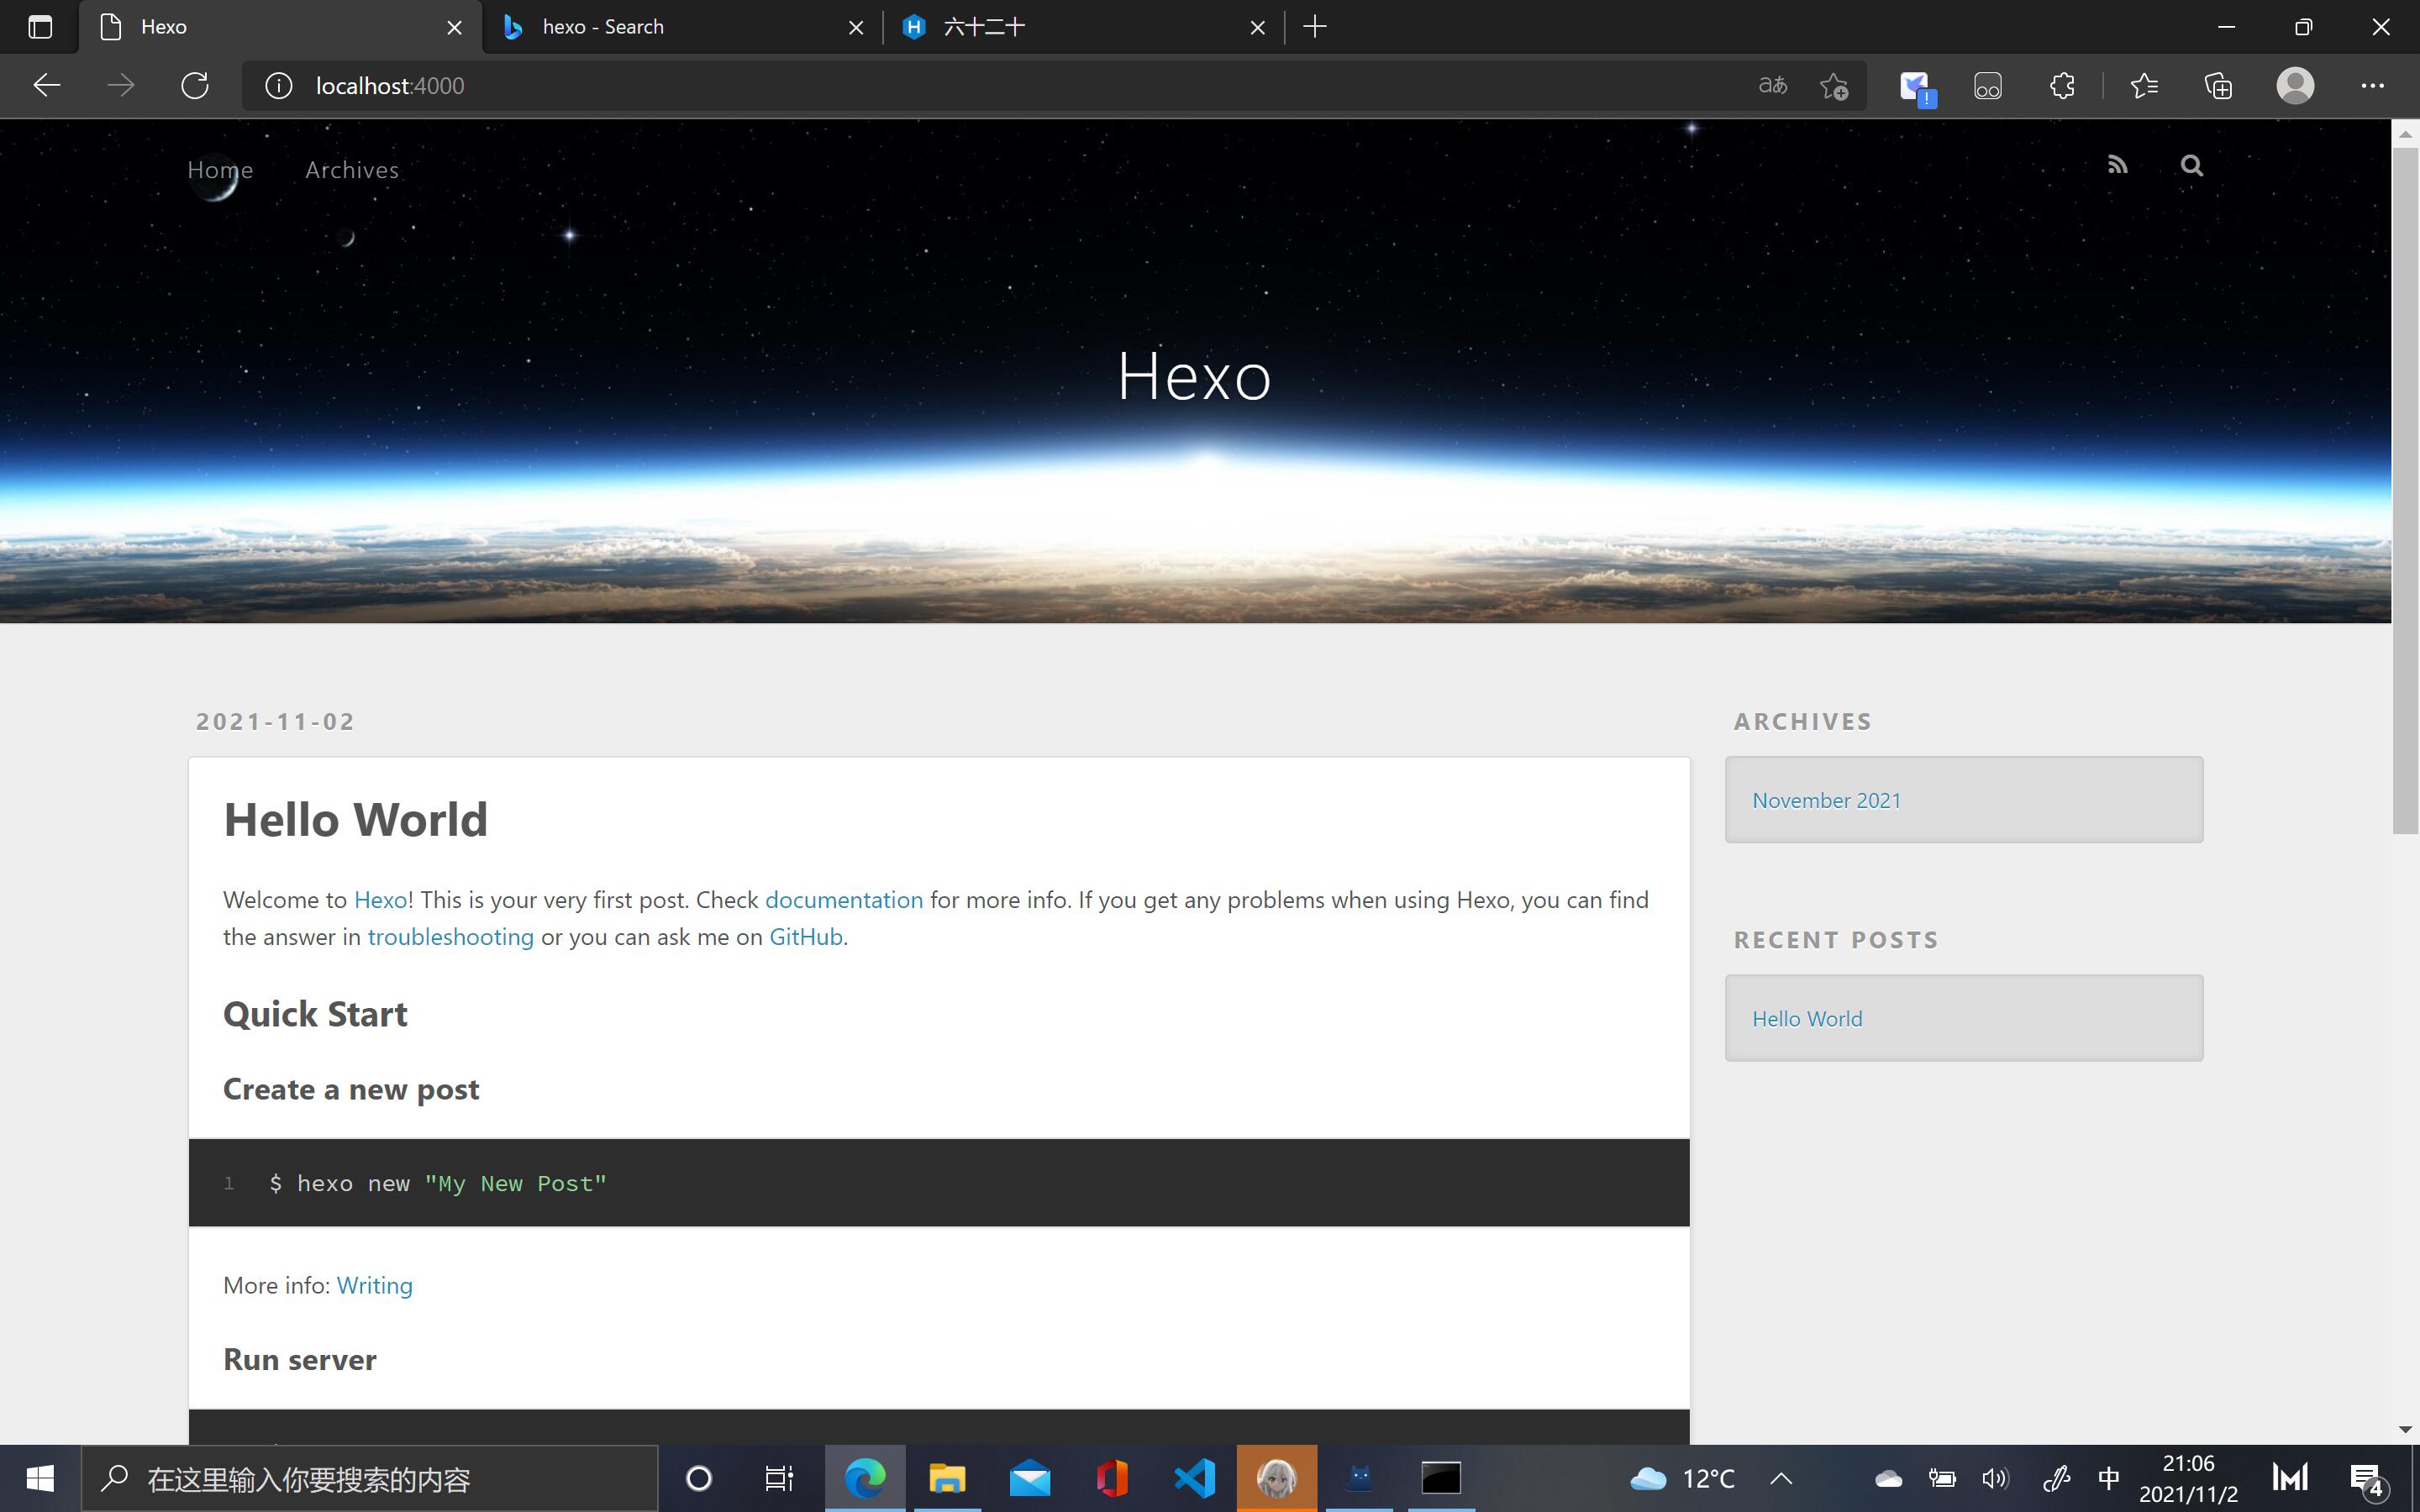Click the translate page icon in Edge
Image resolution: width=2420 pixels, height=1512 pixels.
(1772, 86)
